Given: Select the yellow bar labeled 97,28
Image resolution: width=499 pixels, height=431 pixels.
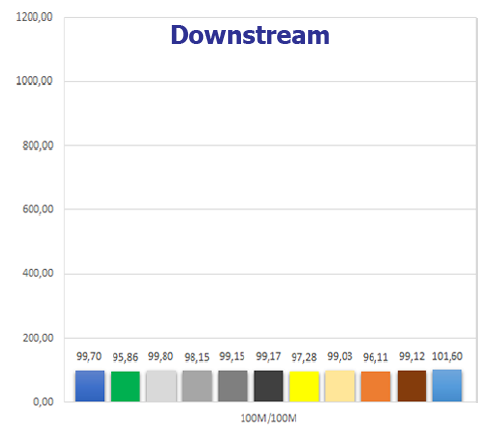Looking at the screenshot, I should [x=304, y=386].
